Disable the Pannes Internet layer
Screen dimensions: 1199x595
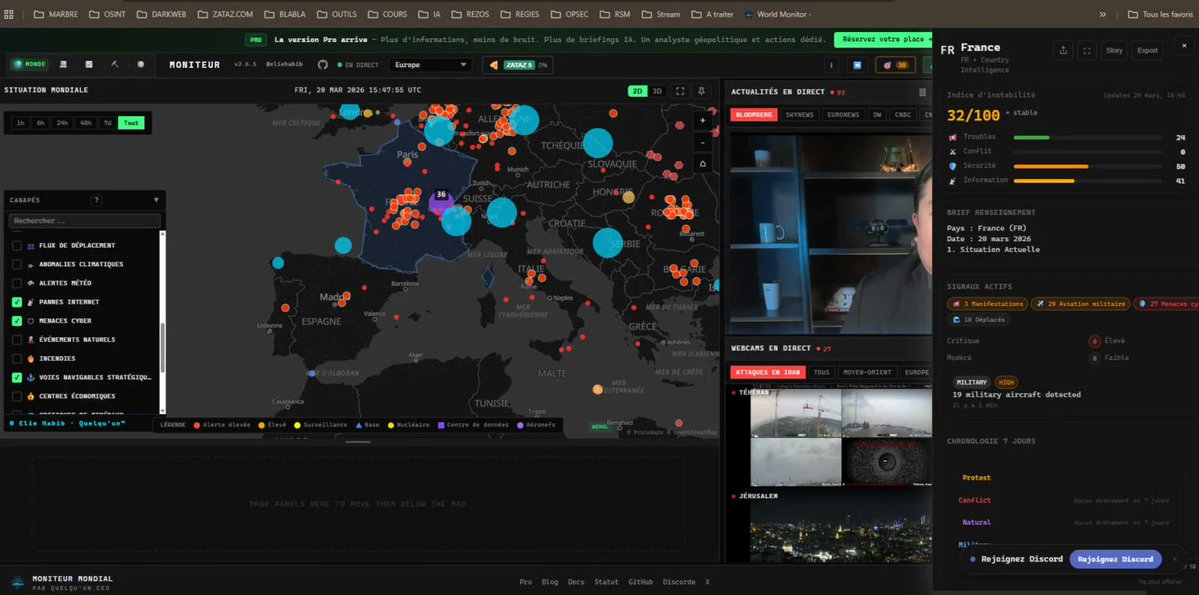pos(17,302)
